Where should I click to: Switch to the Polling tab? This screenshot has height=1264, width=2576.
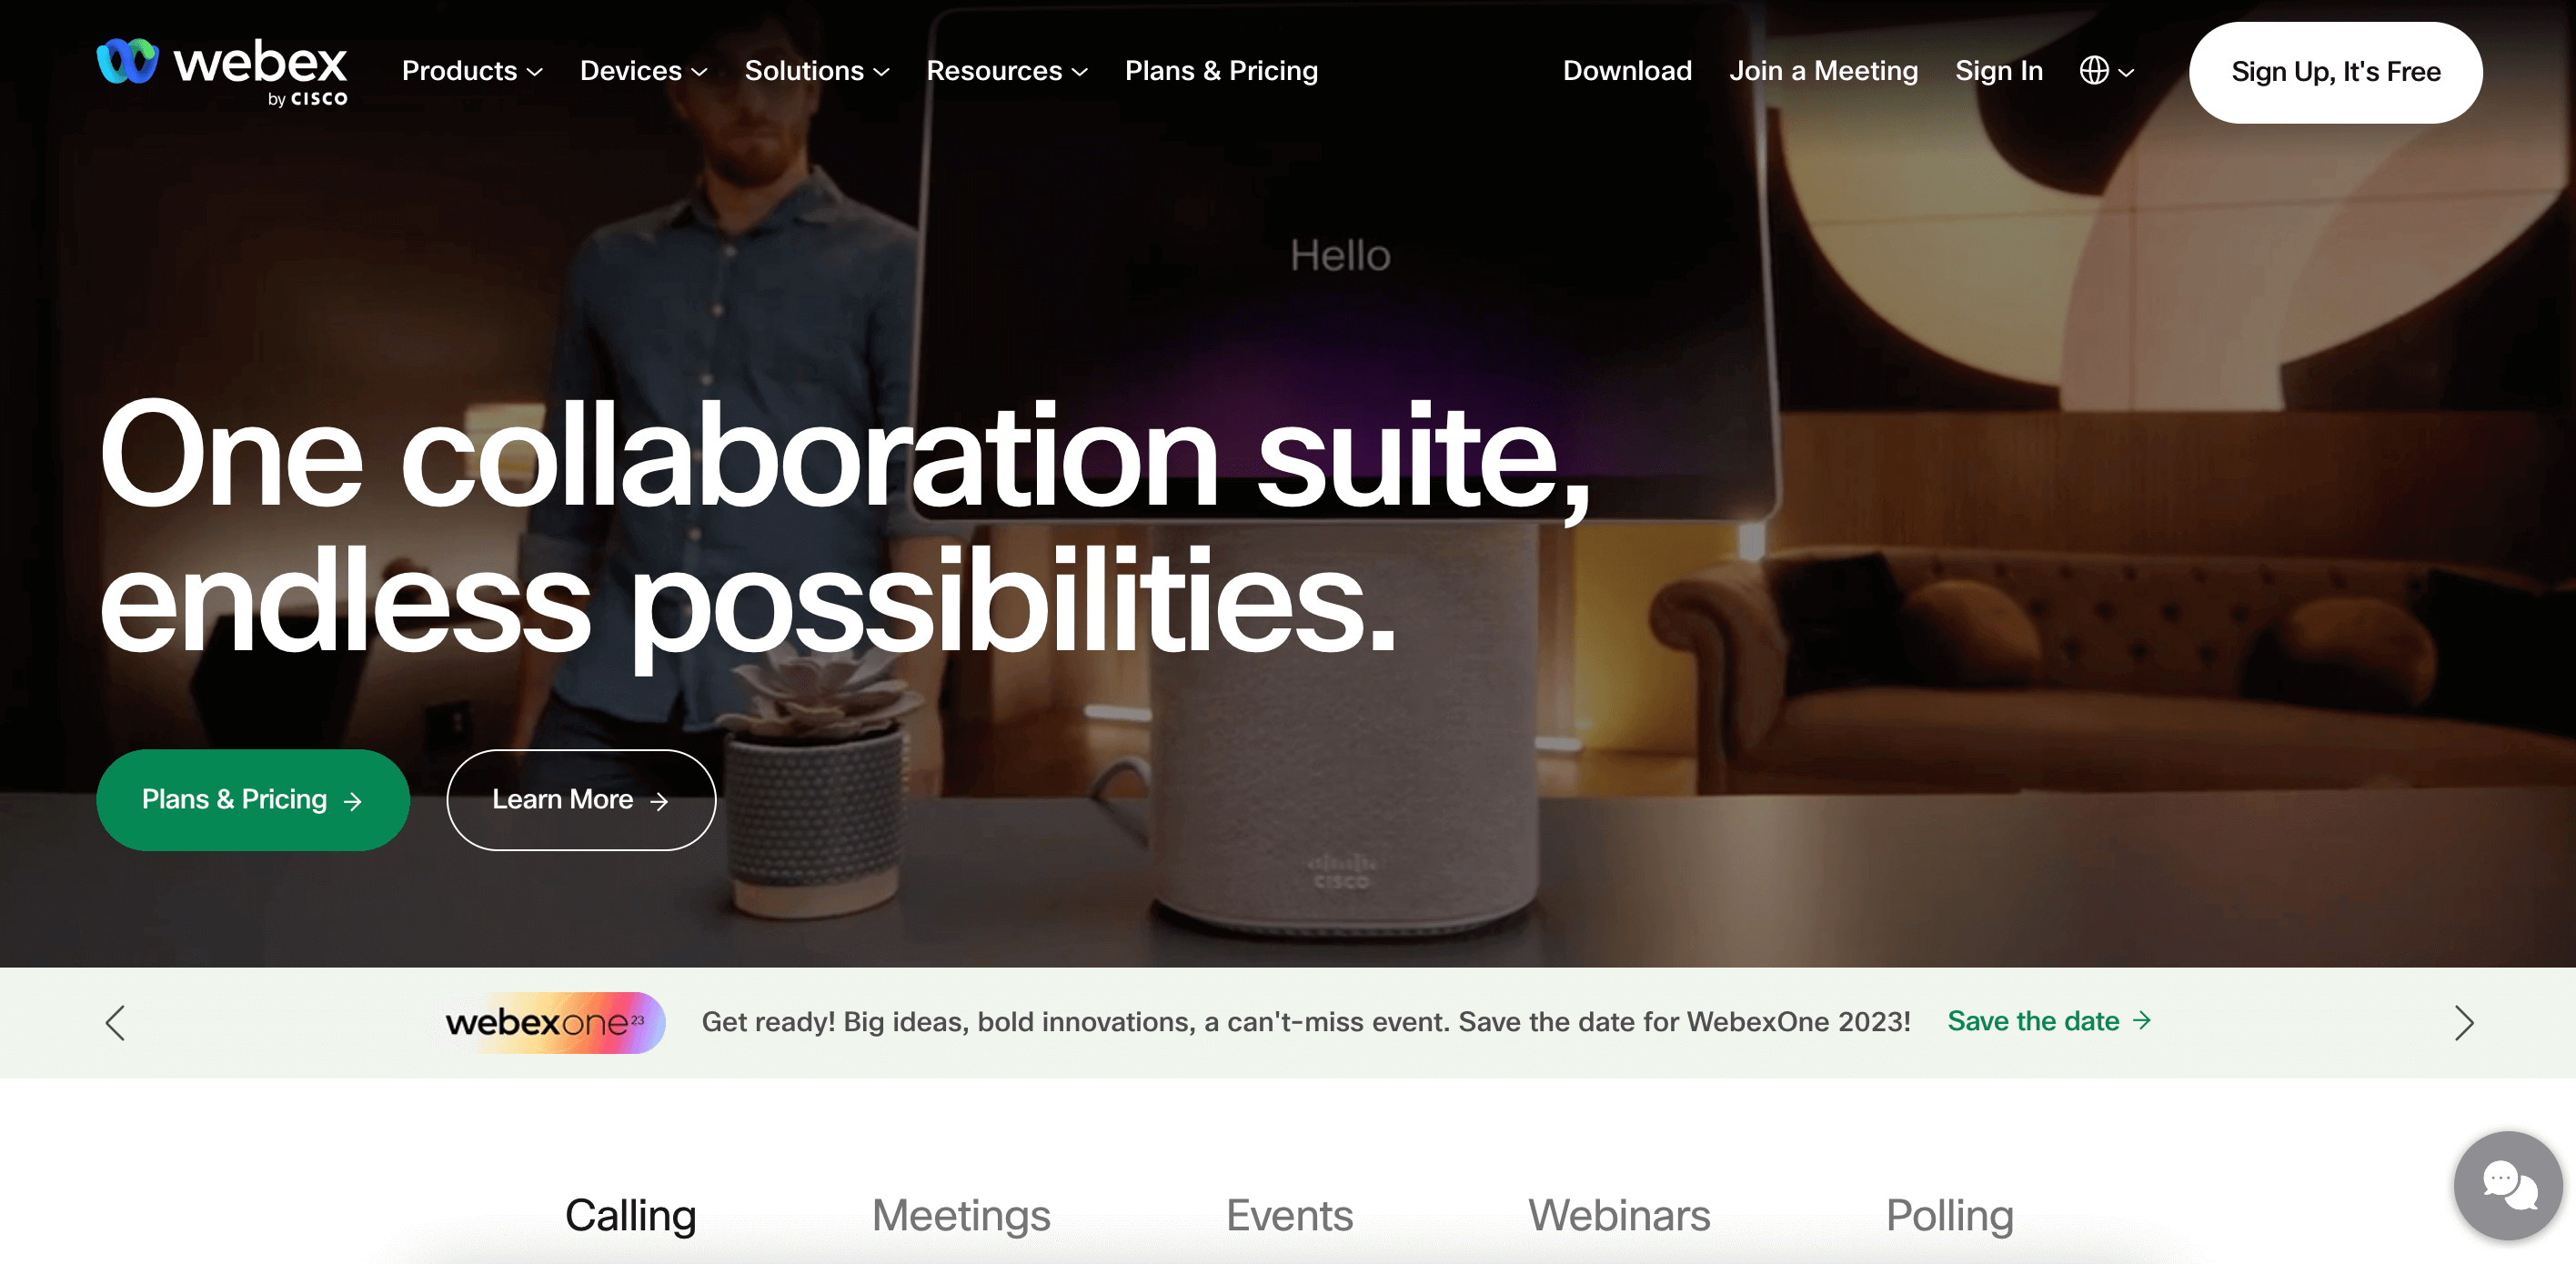click(1949, 1215)
